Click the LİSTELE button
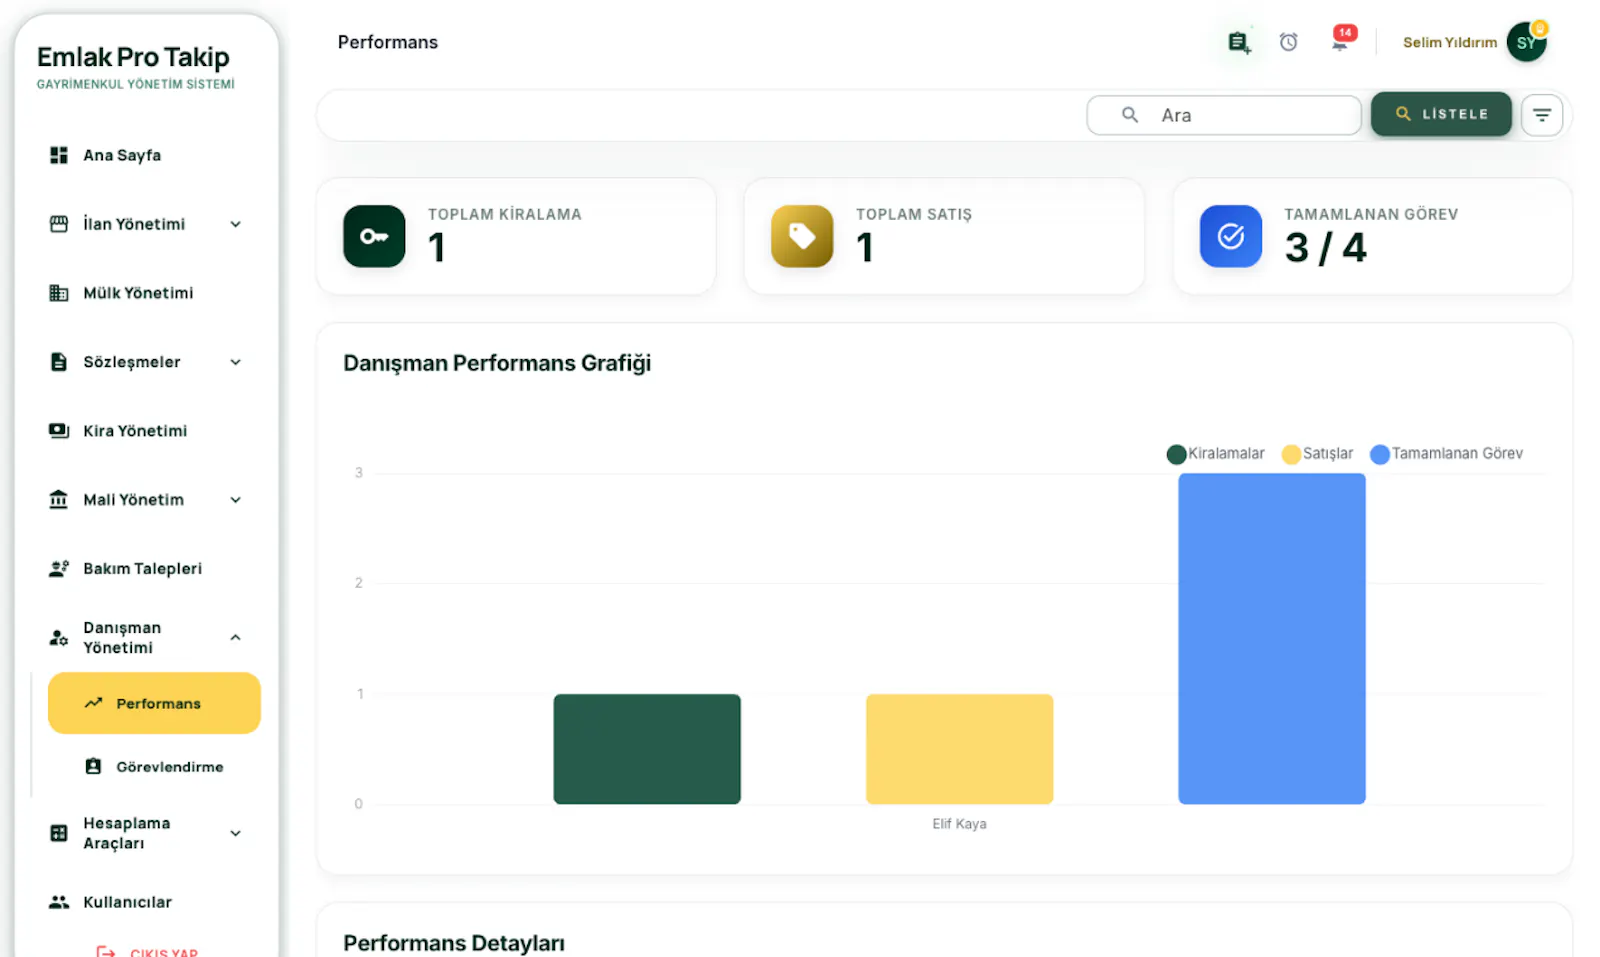1600x957 pixels. click(x=1441, y=114)
